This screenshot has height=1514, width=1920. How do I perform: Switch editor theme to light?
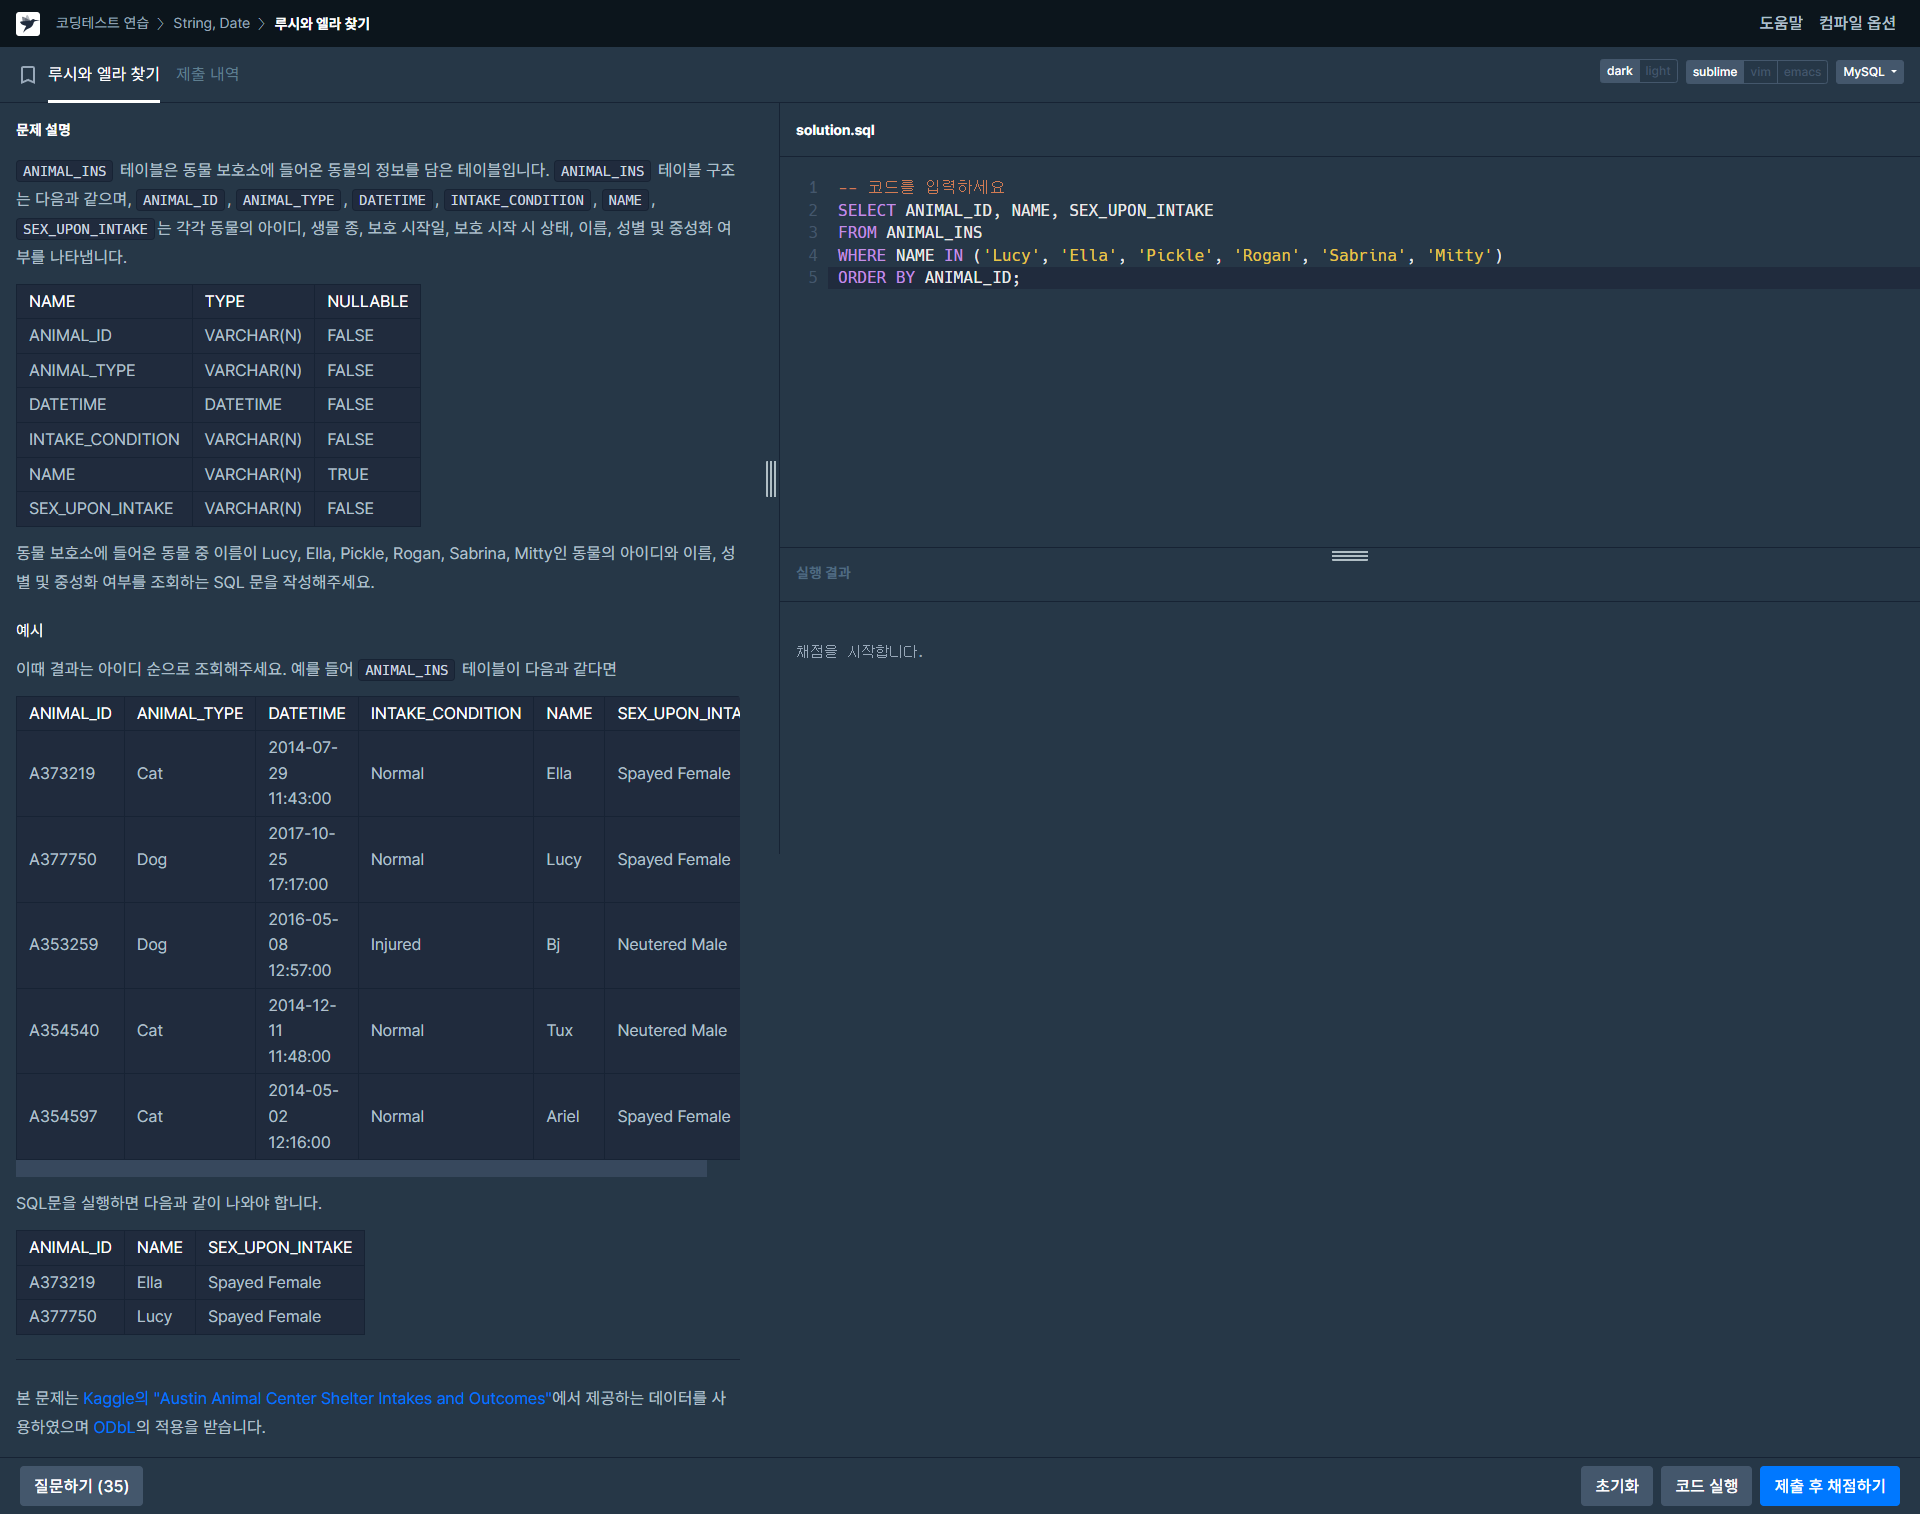(1657, 72)
